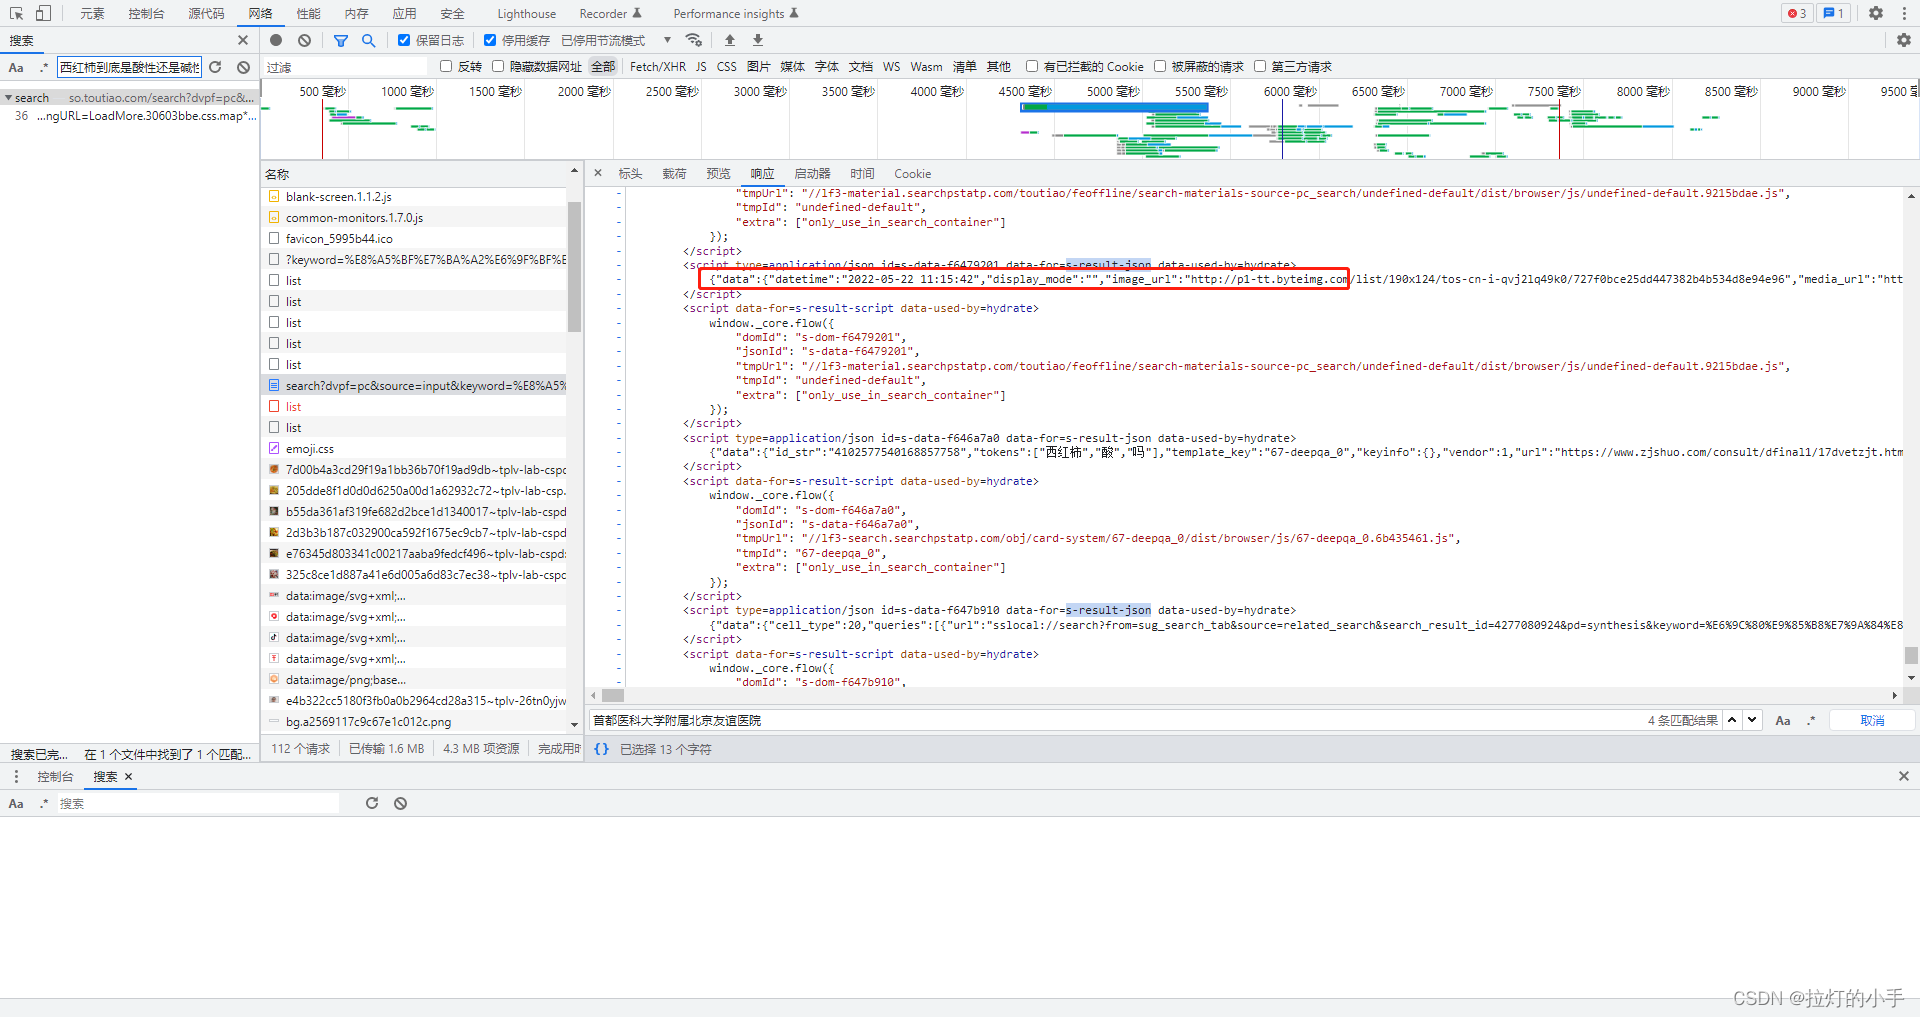Toggle the network filter funnel icon
Screen dimensions: 1920x1017
point(341,40)
